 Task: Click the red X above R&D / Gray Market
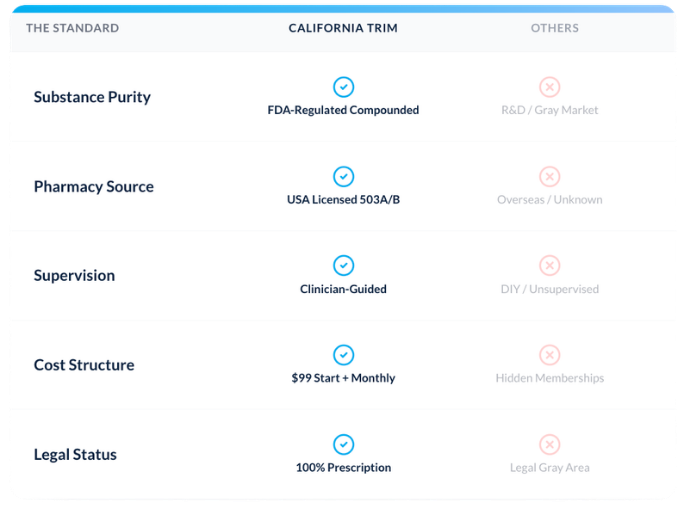[x=549, y=87]
